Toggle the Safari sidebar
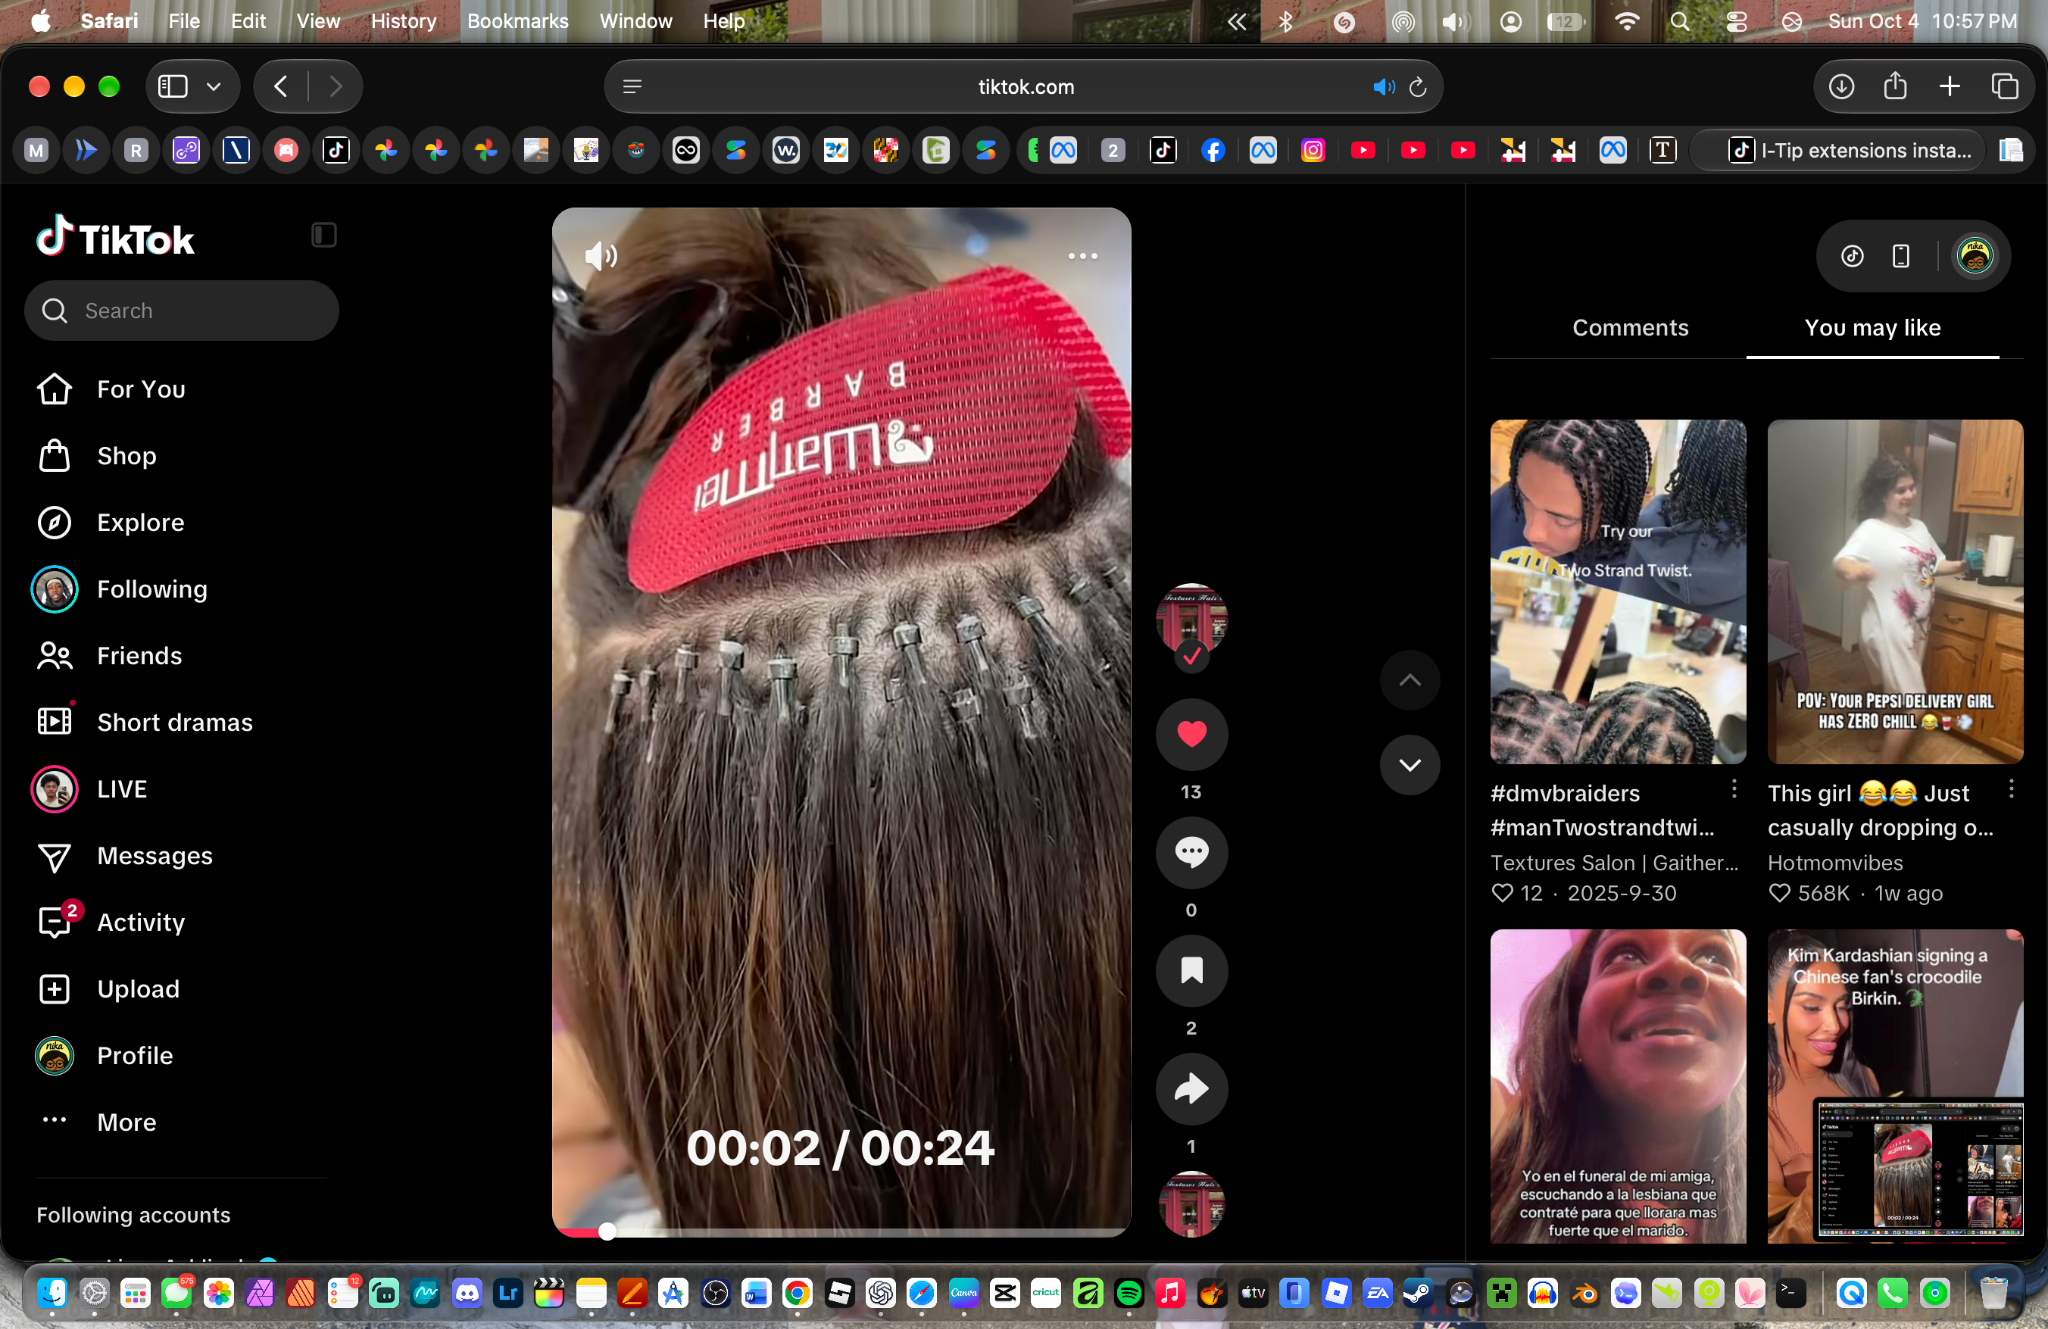 click(173, 87)
